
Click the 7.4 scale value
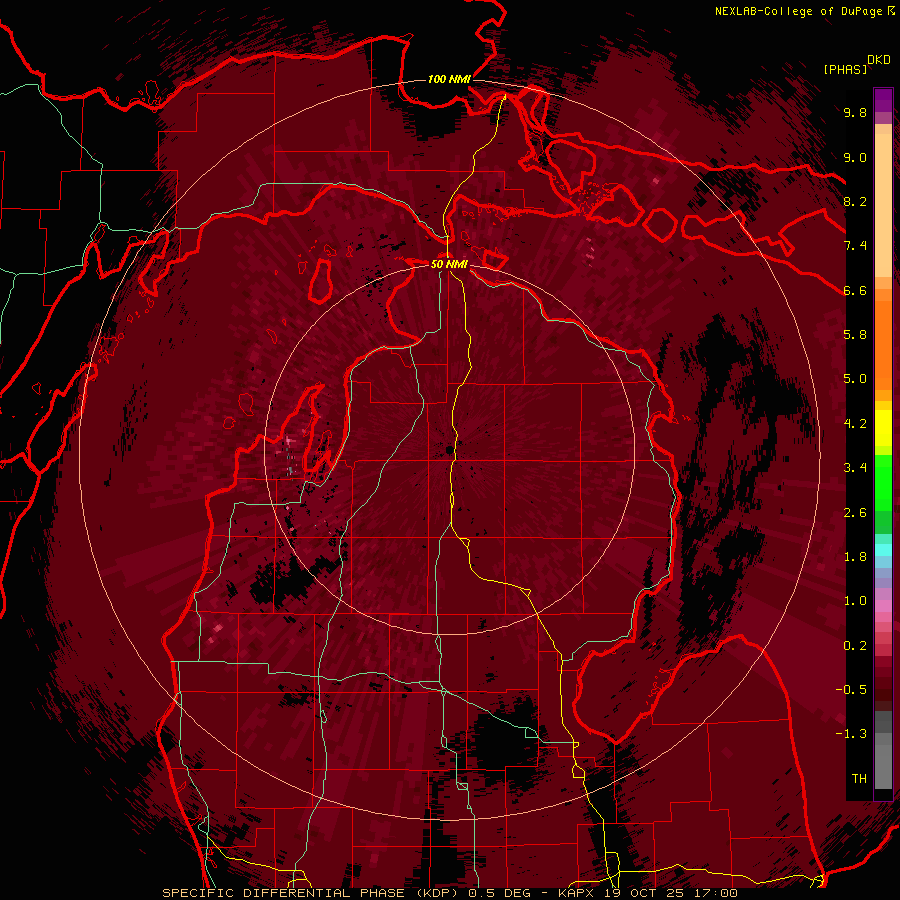point(855,246)
